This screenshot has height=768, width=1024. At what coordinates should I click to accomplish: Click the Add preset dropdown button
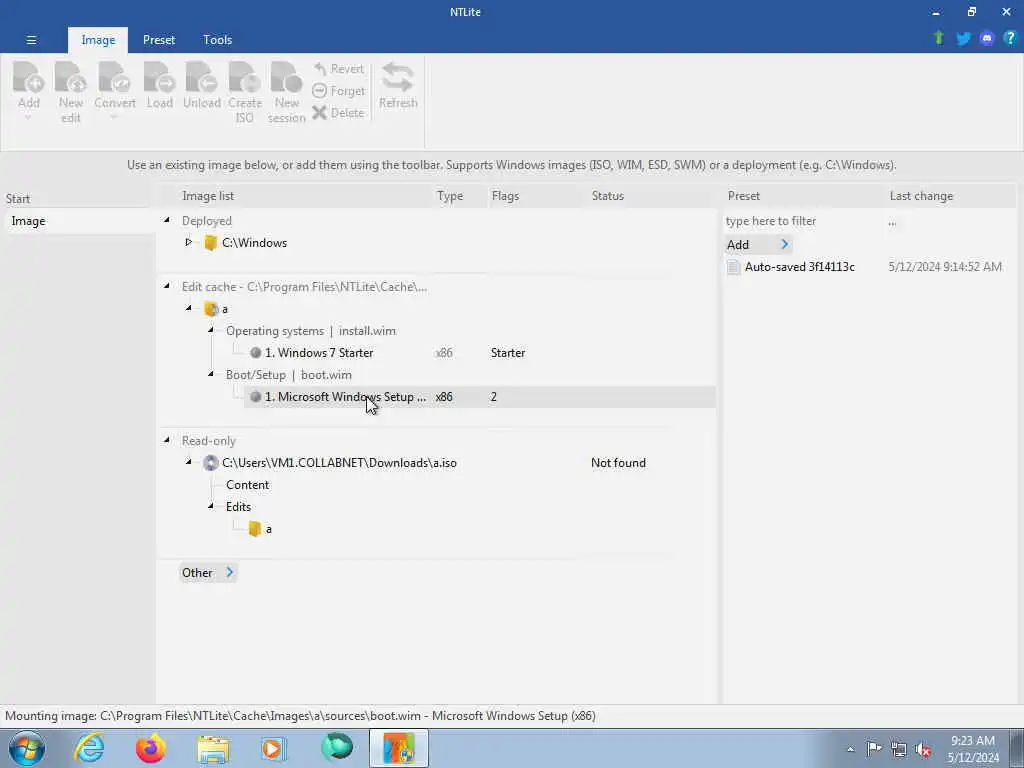(x=758, y=245)
